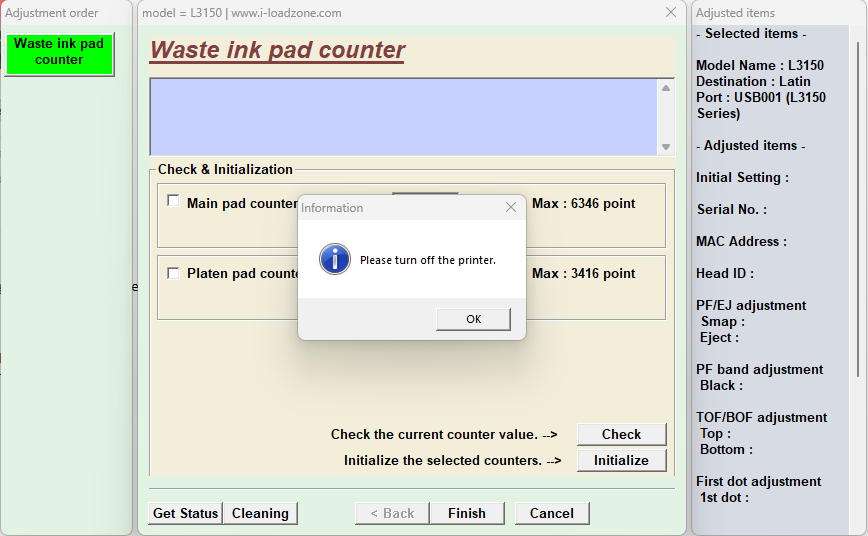Select Waste ink pad counter item

point(59,52)
